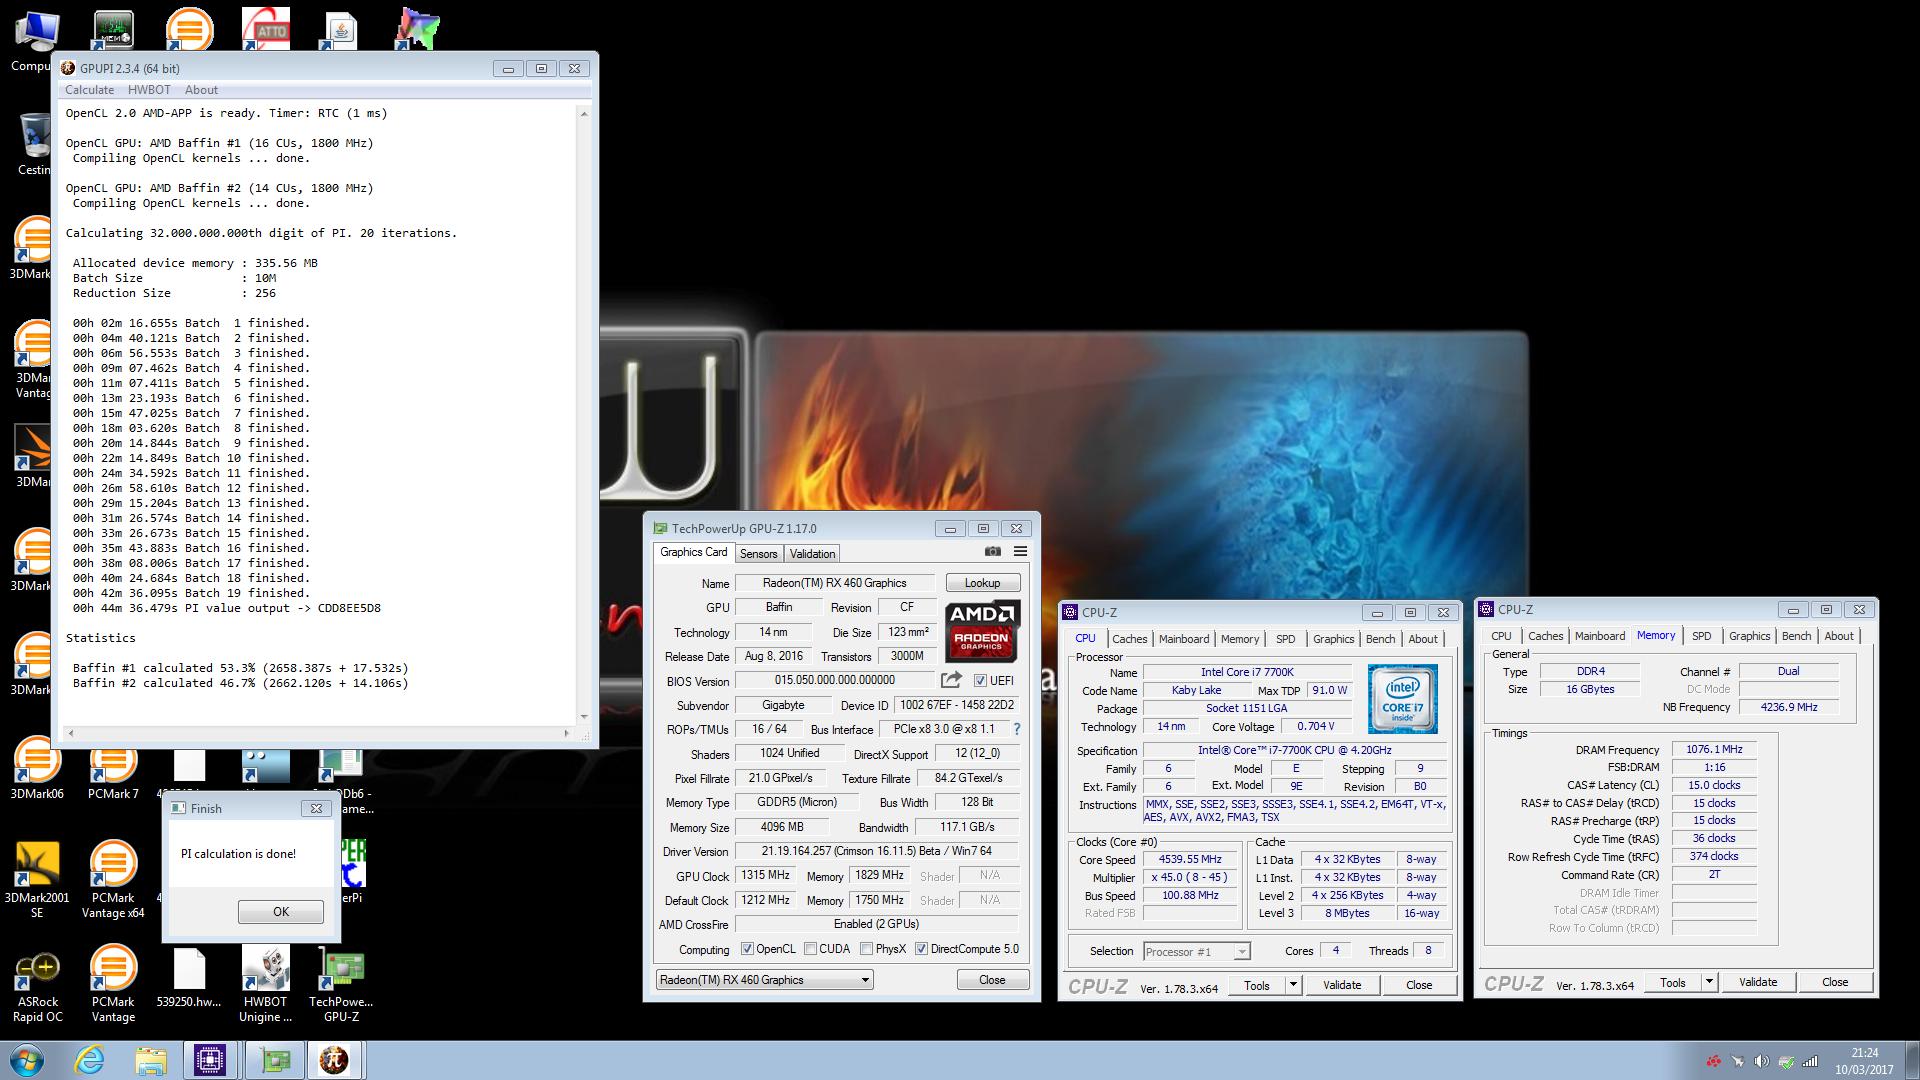Toggle the DirectCompute 5.0 checkbox

coord(921,949)
